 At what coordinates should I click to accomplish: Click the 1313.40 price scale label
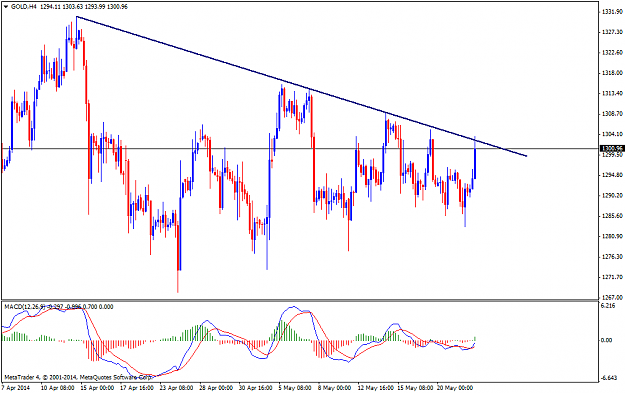(613, 93)
